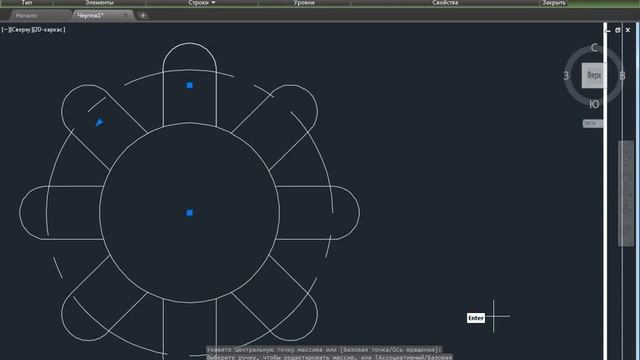
Task: Click the command line prompt about the array center point
Action: point(324,350)
